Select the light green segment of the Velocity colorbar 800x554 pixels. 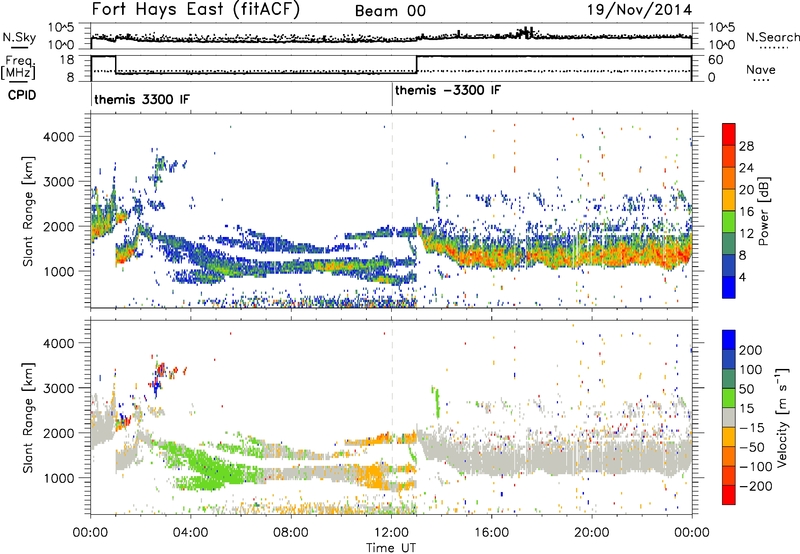[729, 398]
